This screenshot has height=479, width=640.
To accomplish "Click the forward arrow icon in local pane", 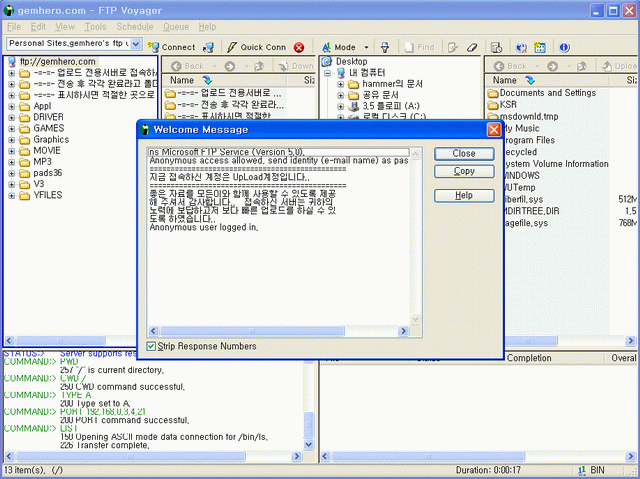I will pos(552,66).
